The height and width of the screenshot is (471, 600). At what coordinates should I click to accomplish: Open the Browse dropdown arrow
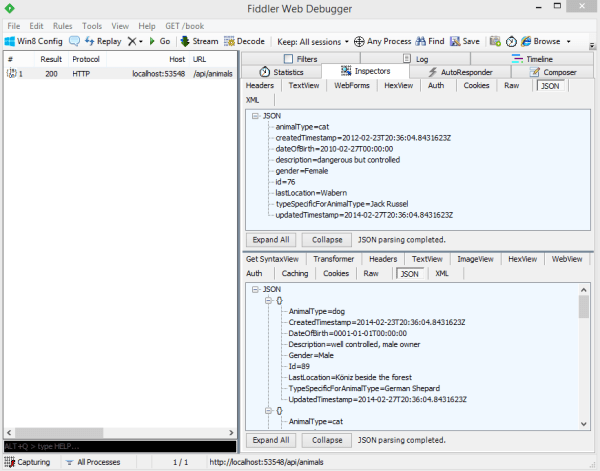tap(569, 41)
